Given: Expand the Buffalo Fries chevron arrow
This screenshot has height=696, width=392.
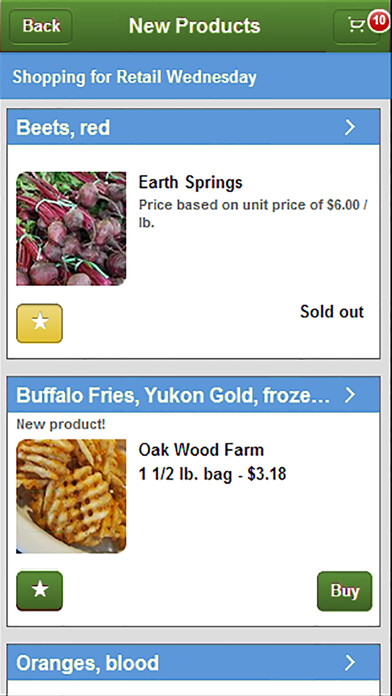Looking at the screenshot, I should pos(350,395).
